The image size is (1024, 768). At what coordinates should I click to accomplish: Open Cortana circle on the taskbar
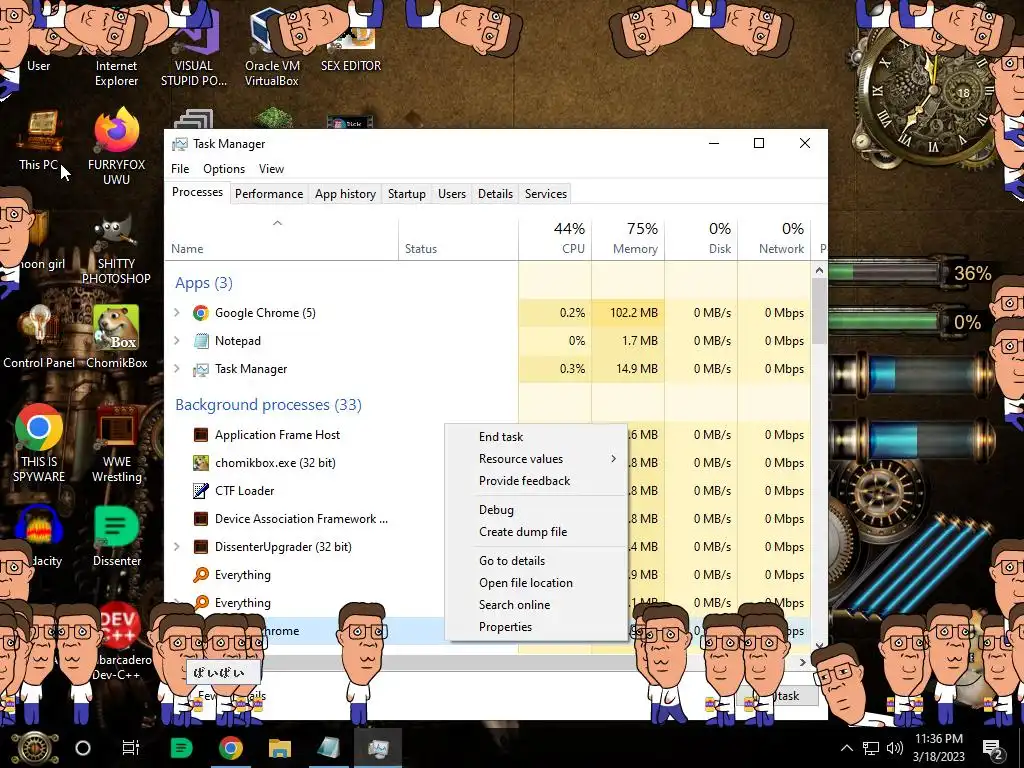[x=83, y=748]
